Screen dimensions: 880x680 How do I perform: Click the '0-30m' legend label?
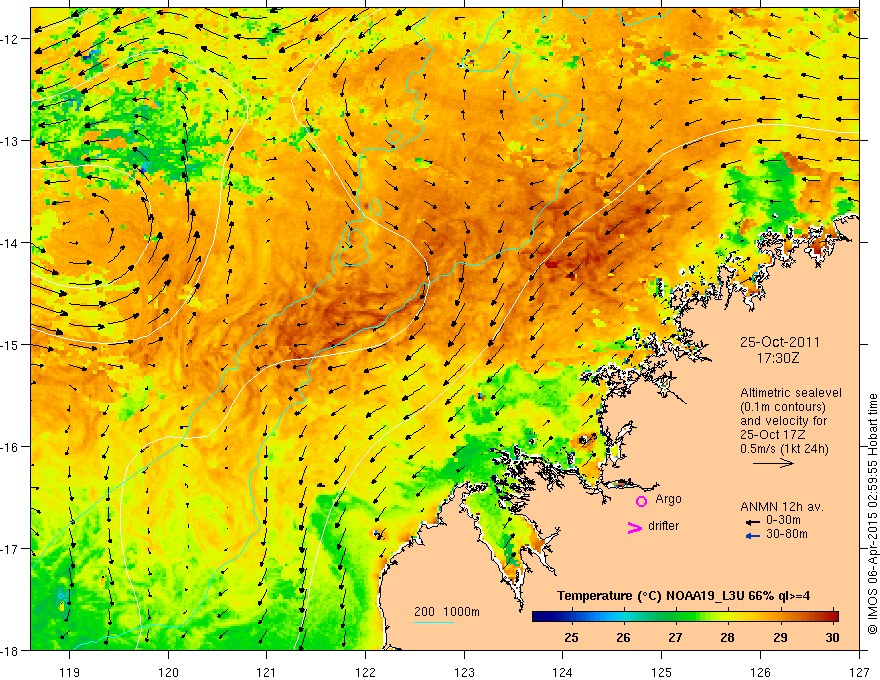coord(783,520)
